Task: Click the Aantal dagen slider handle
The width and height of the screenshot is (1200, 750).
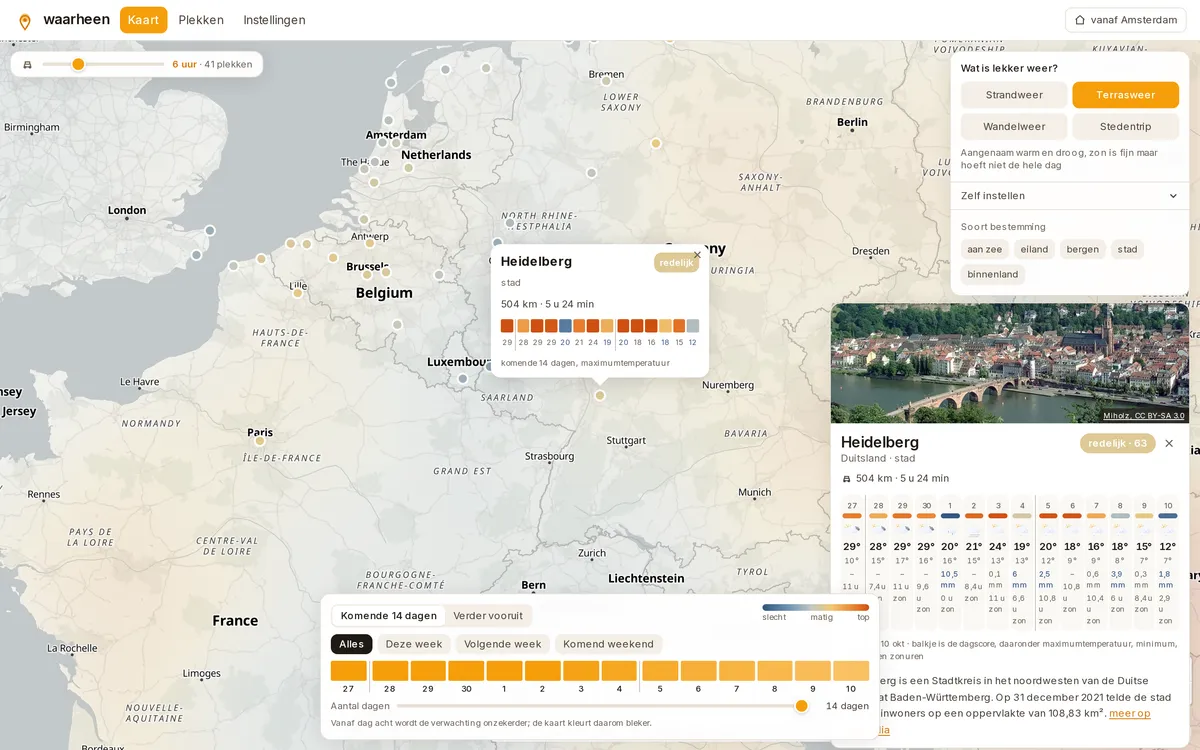Action: pyautogui.click(x=801, y=706)
